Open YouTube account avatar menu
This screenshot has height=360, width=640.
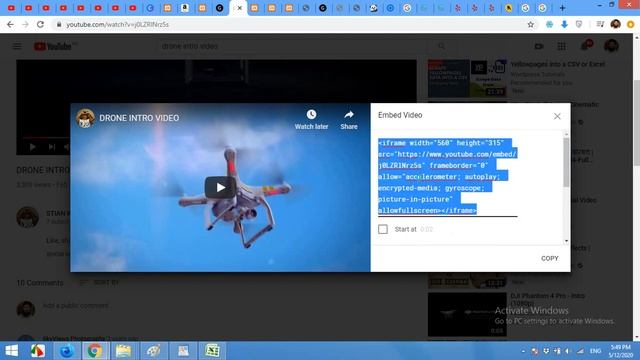coord(611,46)
